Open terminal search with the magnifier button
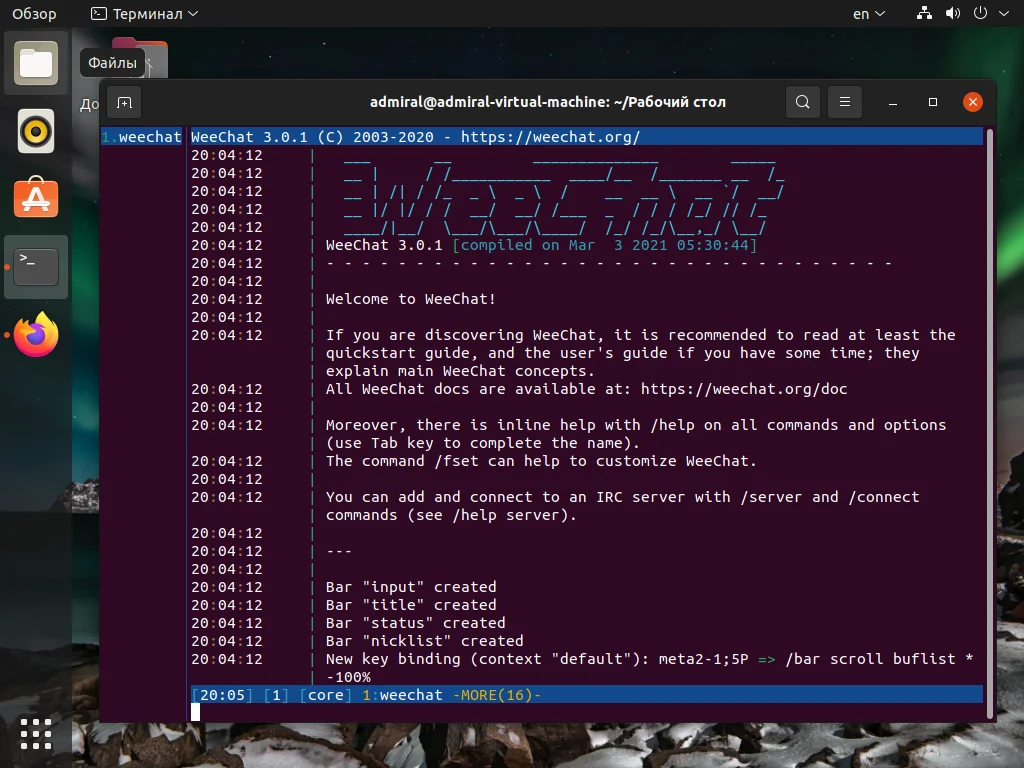 click(x=803, y=102)
